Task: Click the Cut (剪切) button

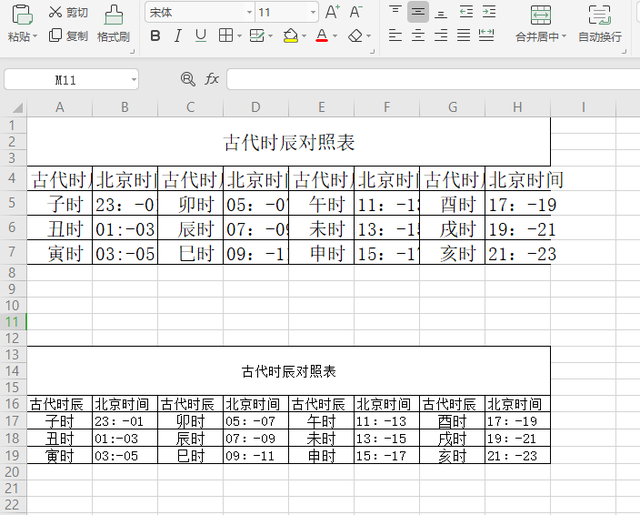Action: coord(68,12)
